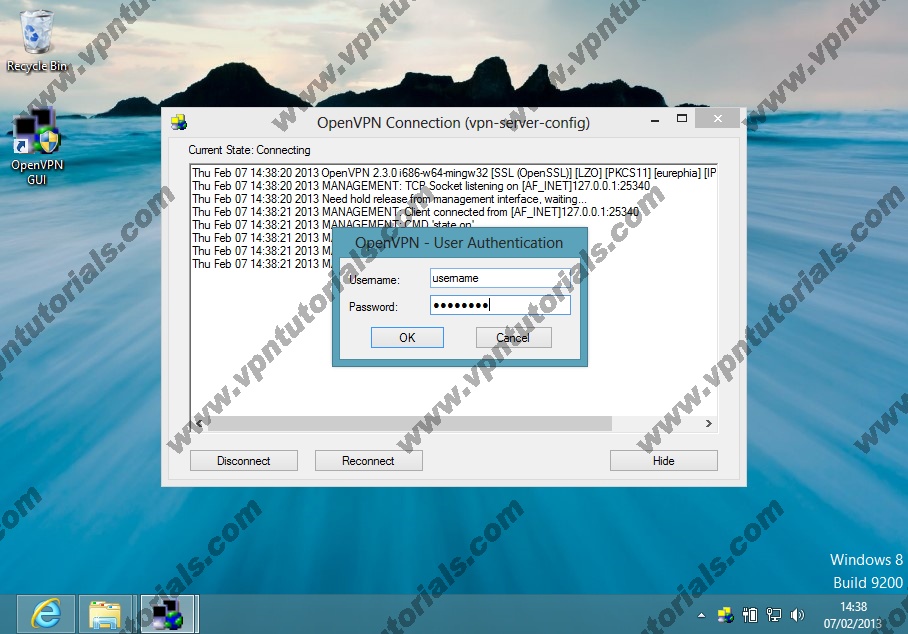This screenshot has height=634, width=908.
Task: Cancel the User Authentication dialog
Action: (513, 338)
